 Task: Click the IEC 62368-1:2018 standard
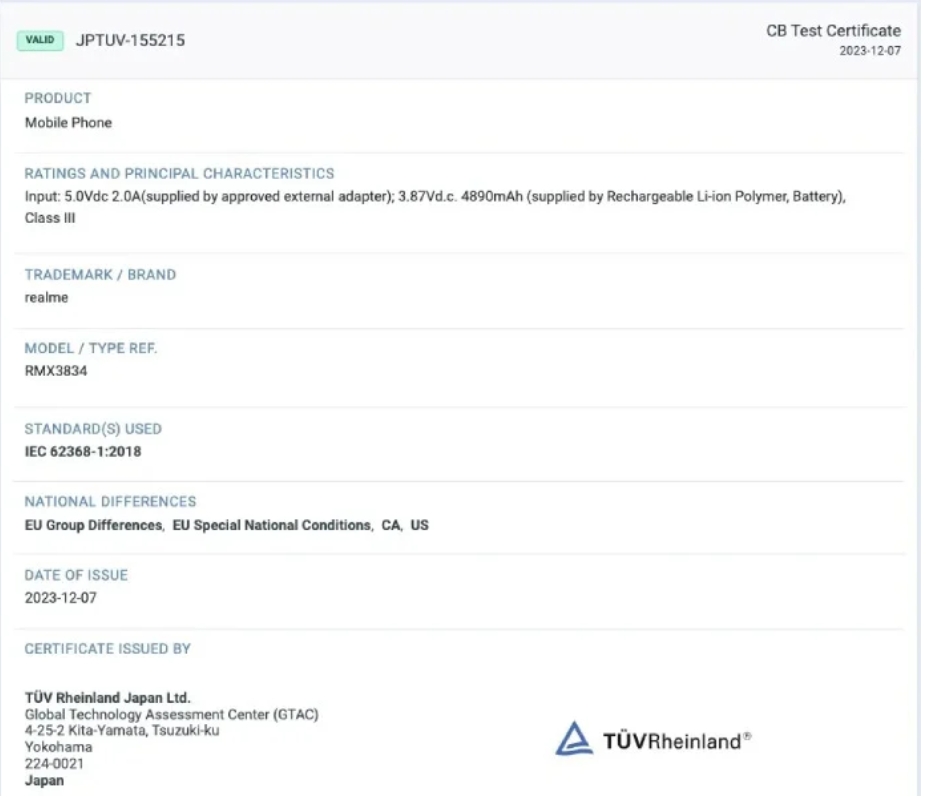(83, 451)
